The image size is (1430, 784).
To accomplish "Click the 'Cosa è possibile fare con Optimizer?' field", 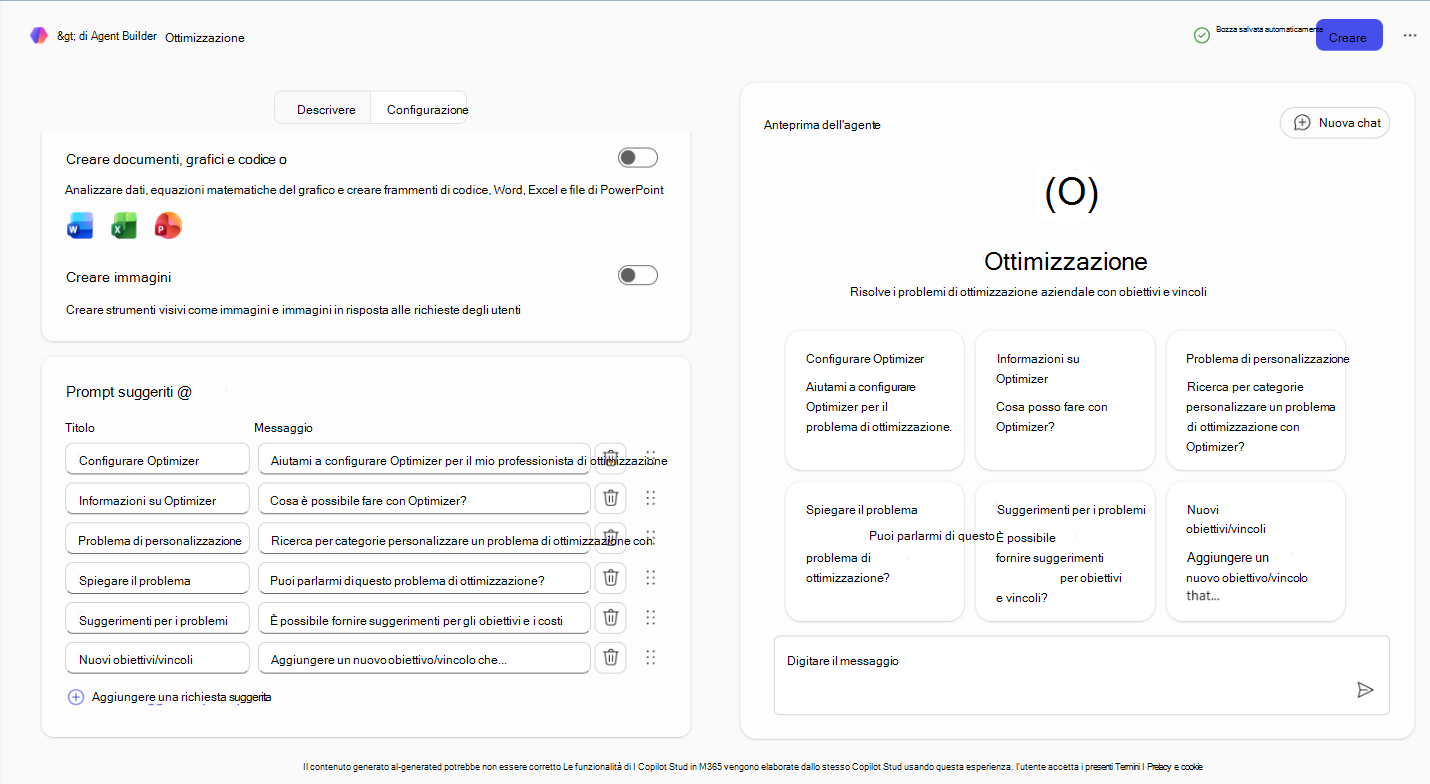I will click(424, 499).
